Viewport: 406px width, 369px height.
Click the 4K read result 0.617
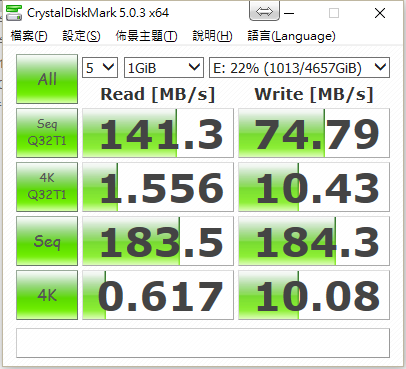[158, 295]
